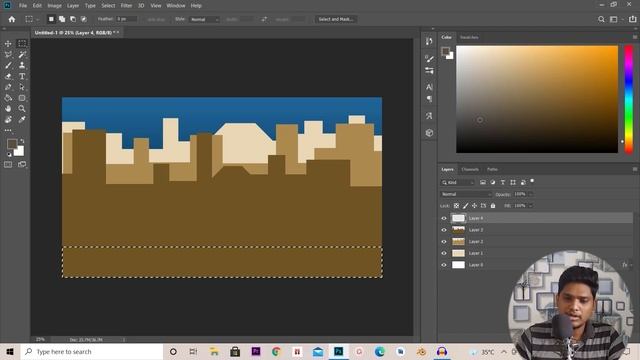The width and height of the screenshot is (640, 360).
Task: Select the Eyedropper tool
Action: click(x=22, y=120)
